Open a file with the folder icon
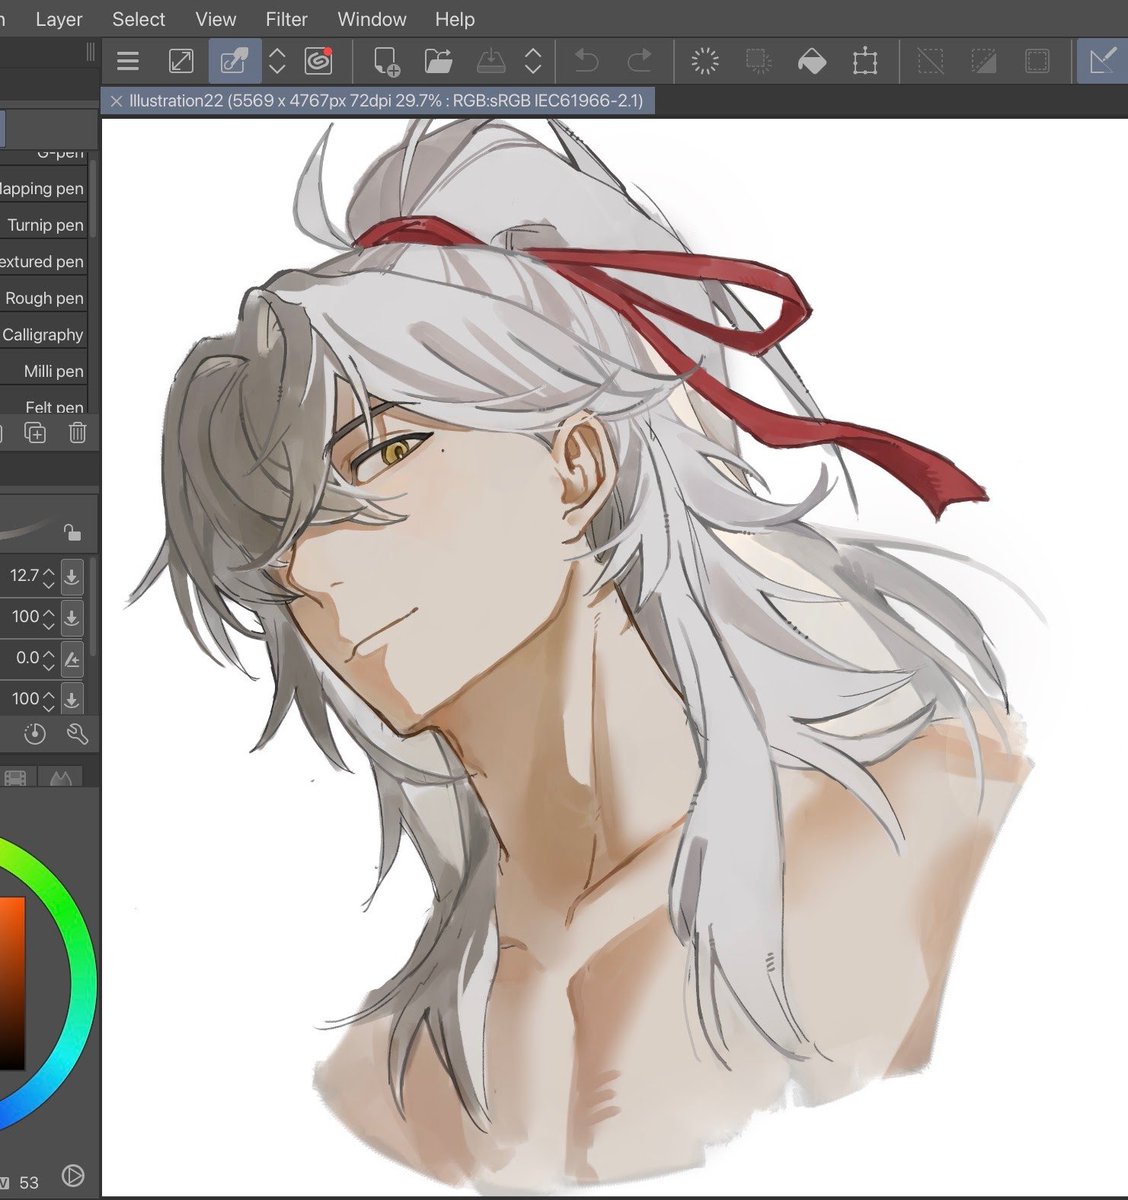 pyautogui.click(x=438, y=62)
